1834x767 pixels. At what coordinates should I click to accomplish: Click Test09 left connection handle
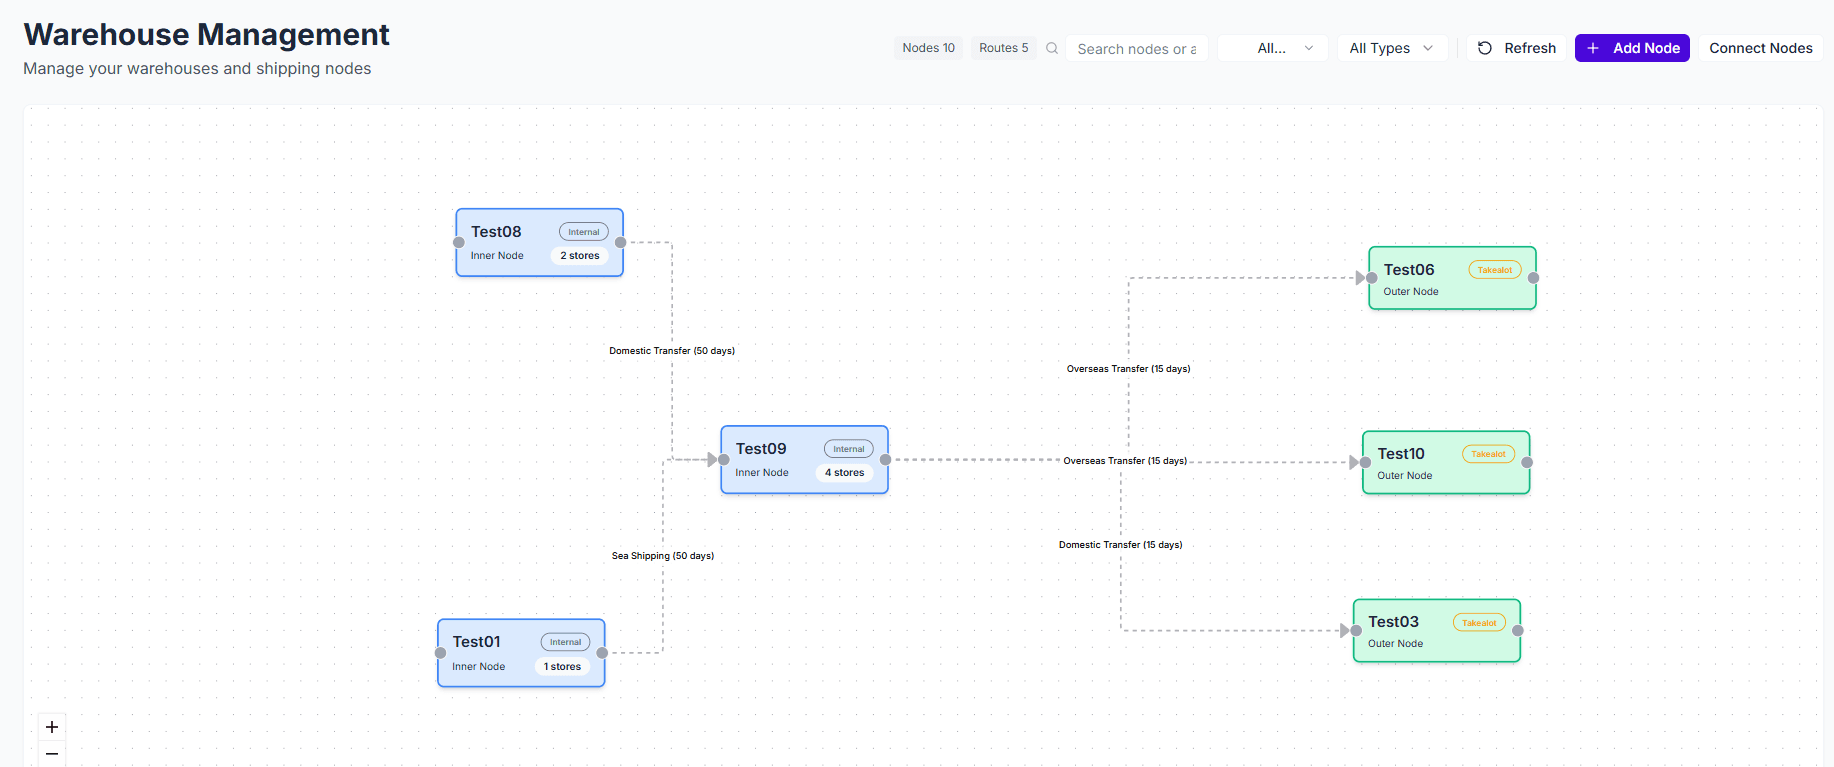point(724,460)
